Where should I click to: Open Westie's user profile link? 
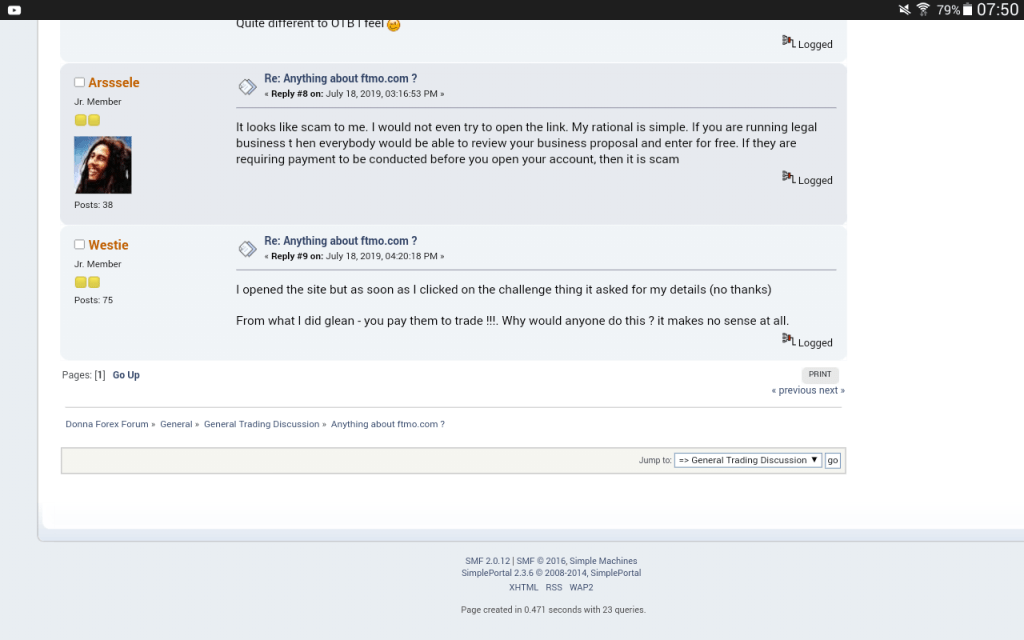pos(108,245)
